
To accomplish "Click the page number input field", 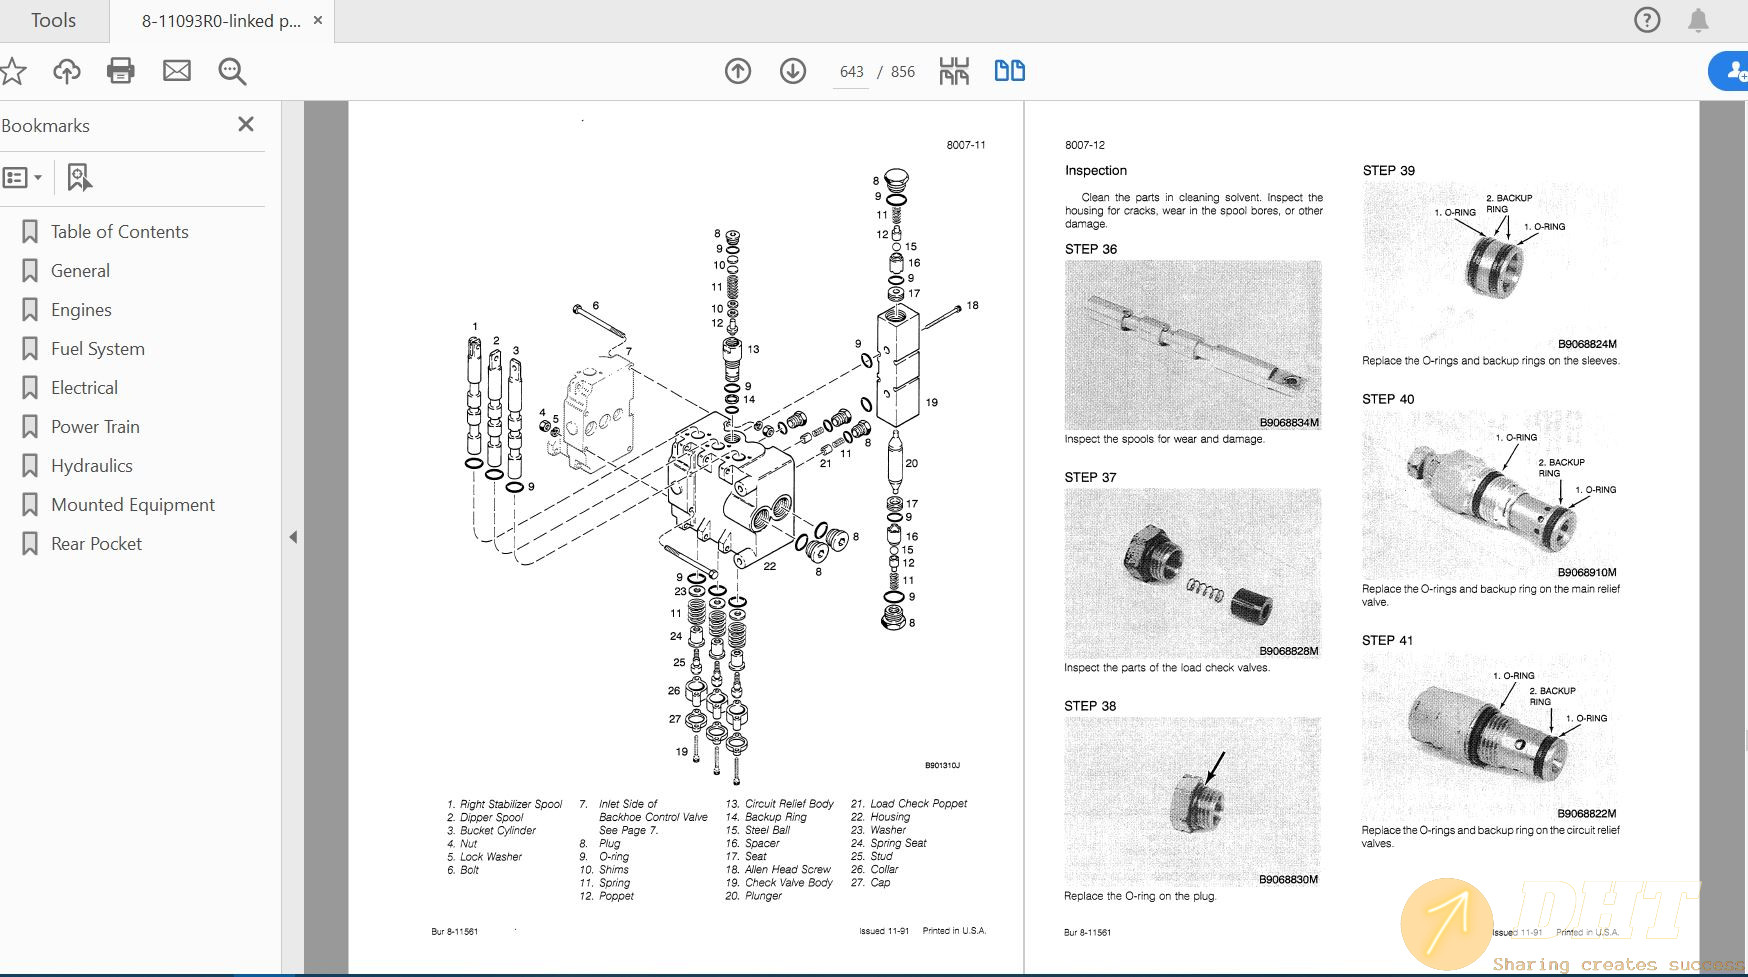I will click(851, 72).
